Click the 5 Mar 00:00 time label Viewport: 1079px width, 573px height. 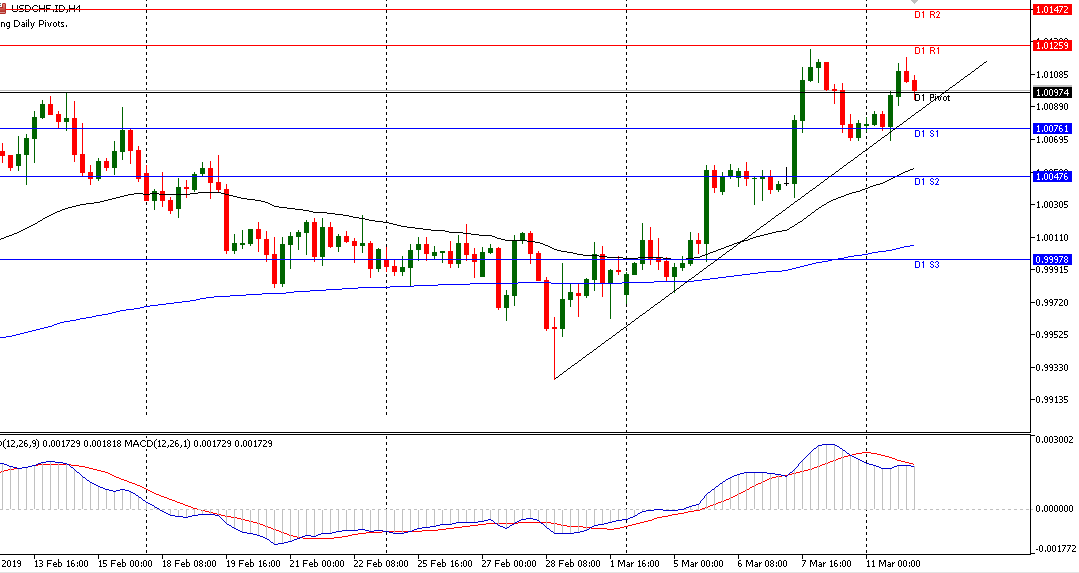click(x=700, y=564)
